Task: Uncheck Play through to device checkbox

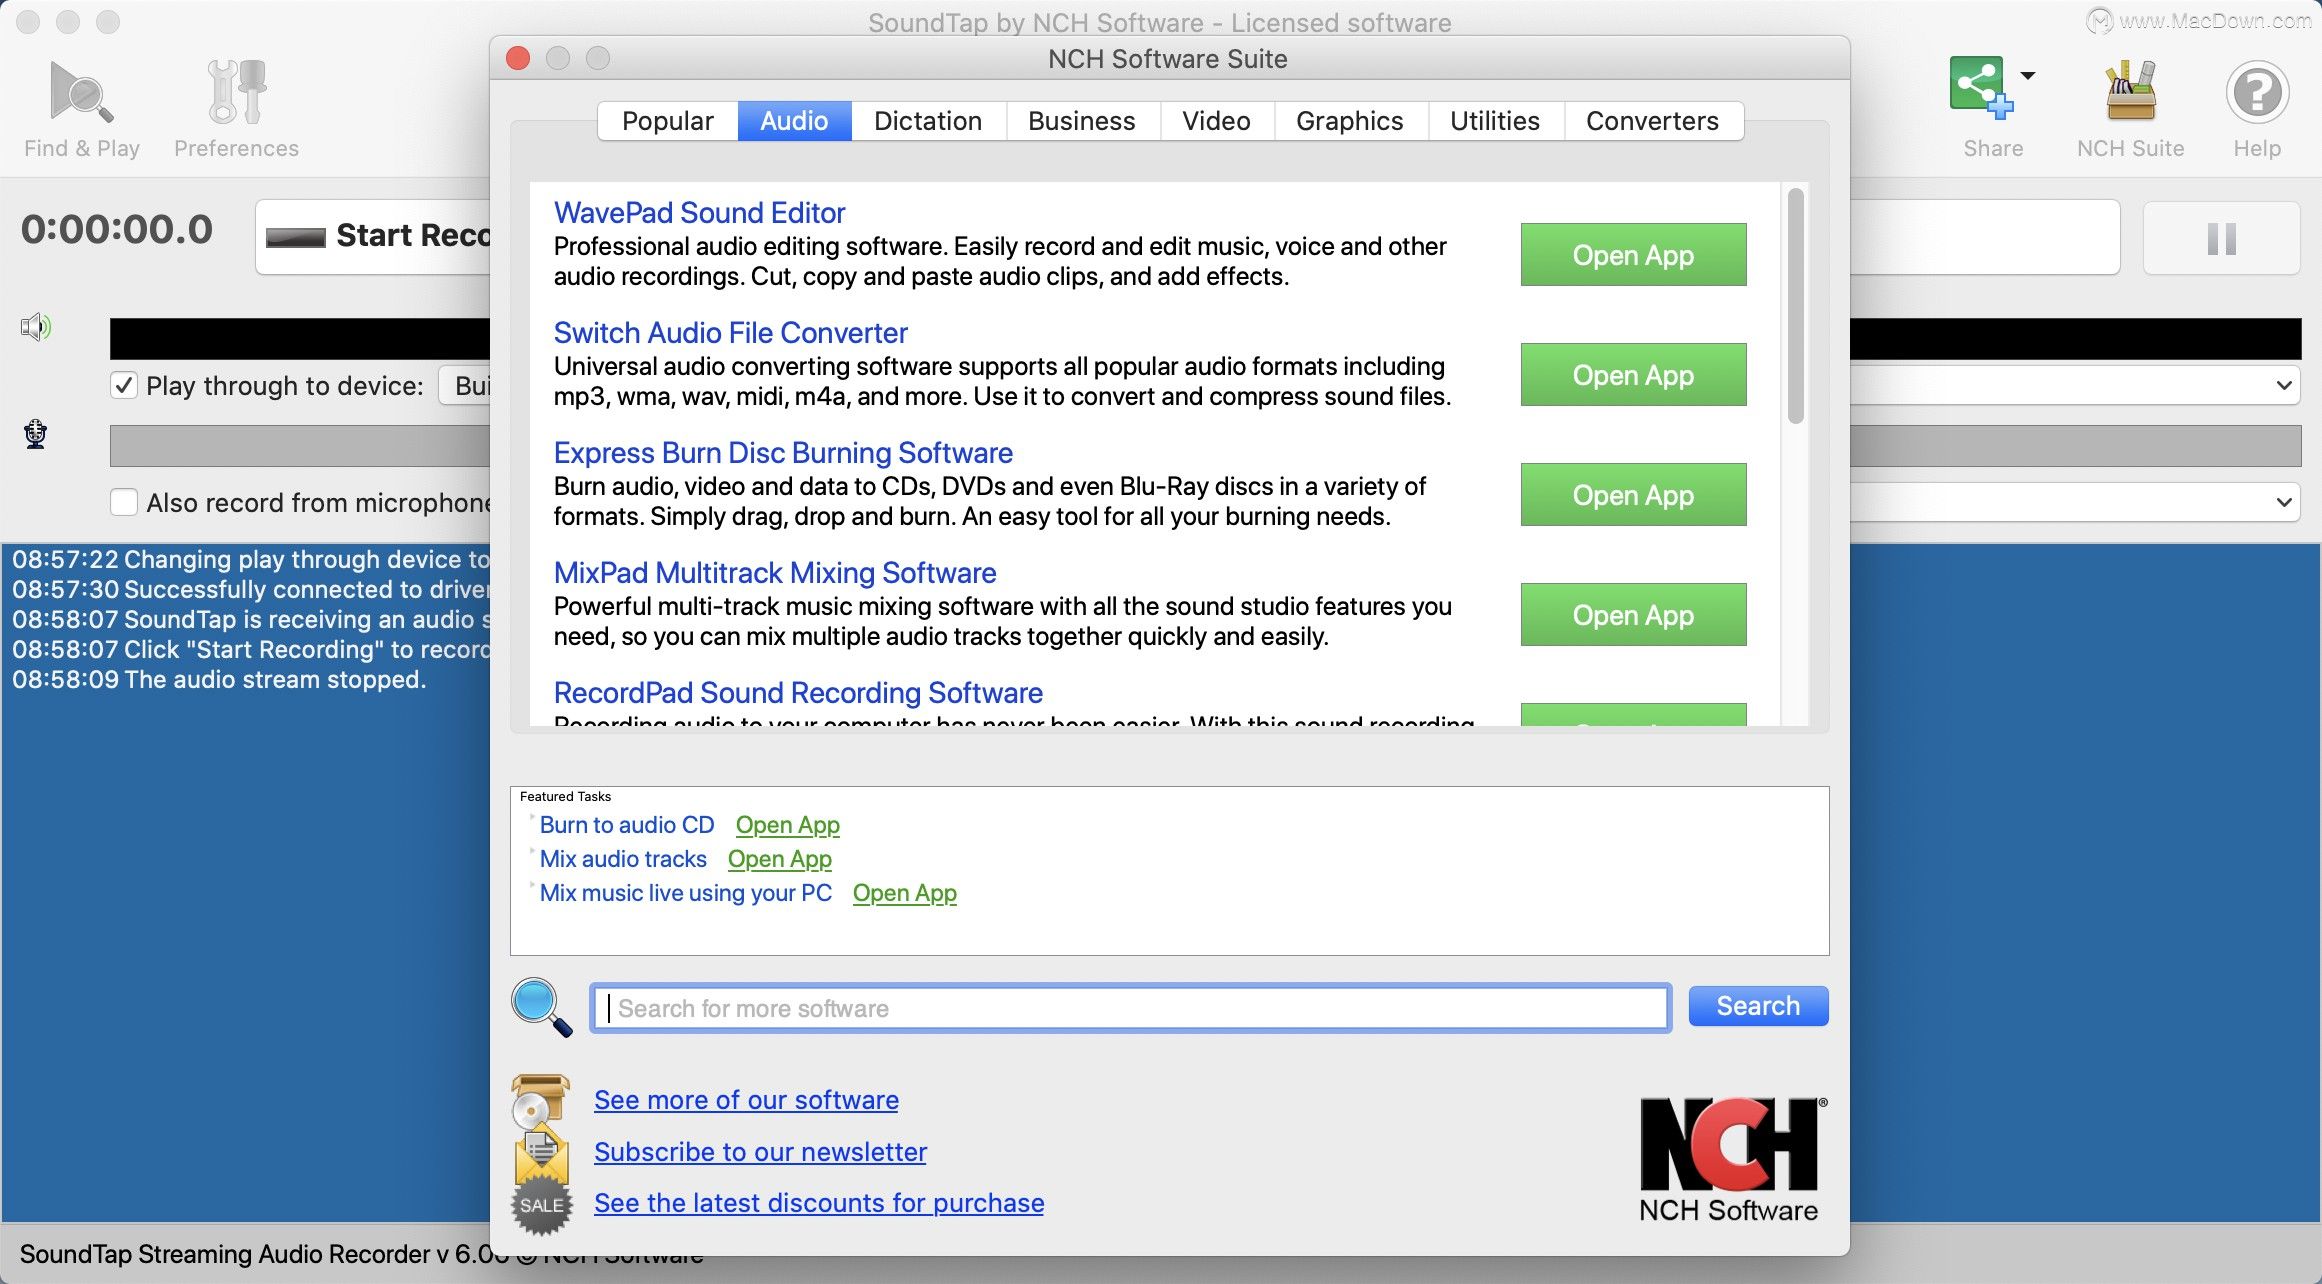Action: pos(124,386)
